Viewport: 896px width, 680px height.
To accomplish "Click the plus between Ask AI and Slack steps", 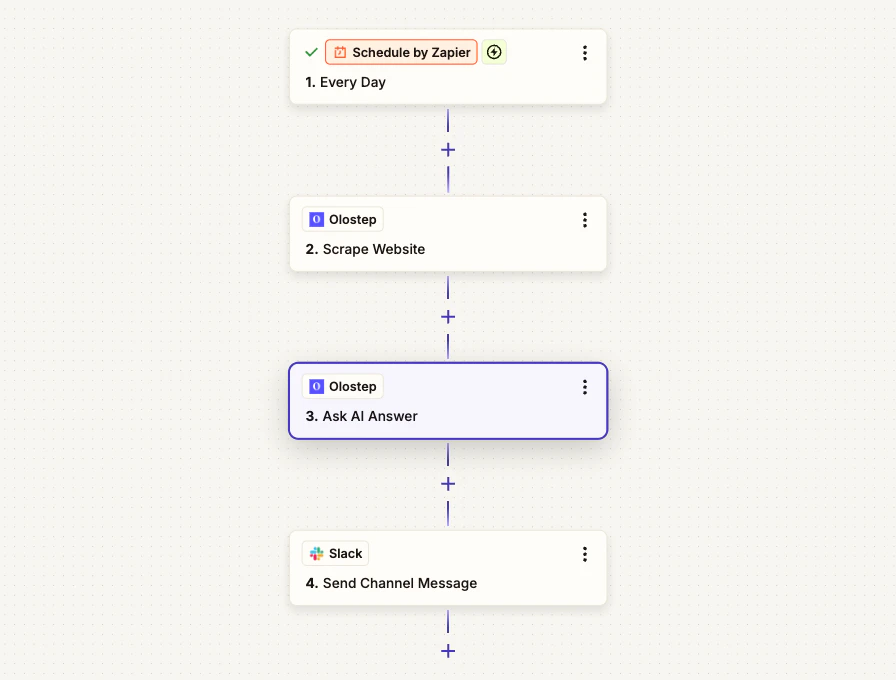I will pyautogui.click(x=448, y=483).
